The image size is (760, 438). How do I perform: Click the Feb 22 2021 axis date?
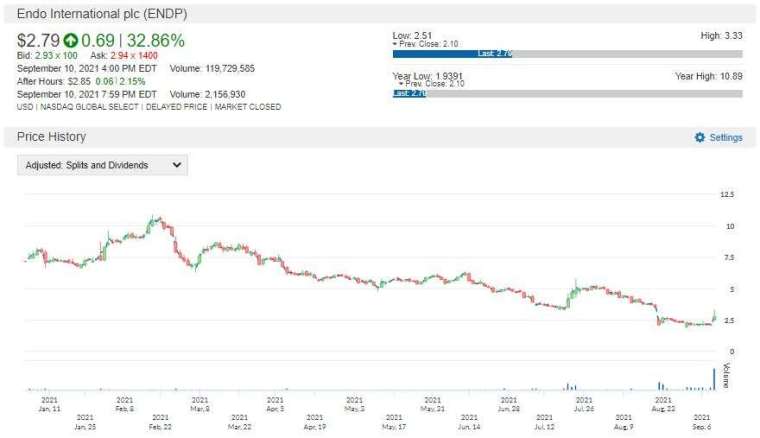160,422
